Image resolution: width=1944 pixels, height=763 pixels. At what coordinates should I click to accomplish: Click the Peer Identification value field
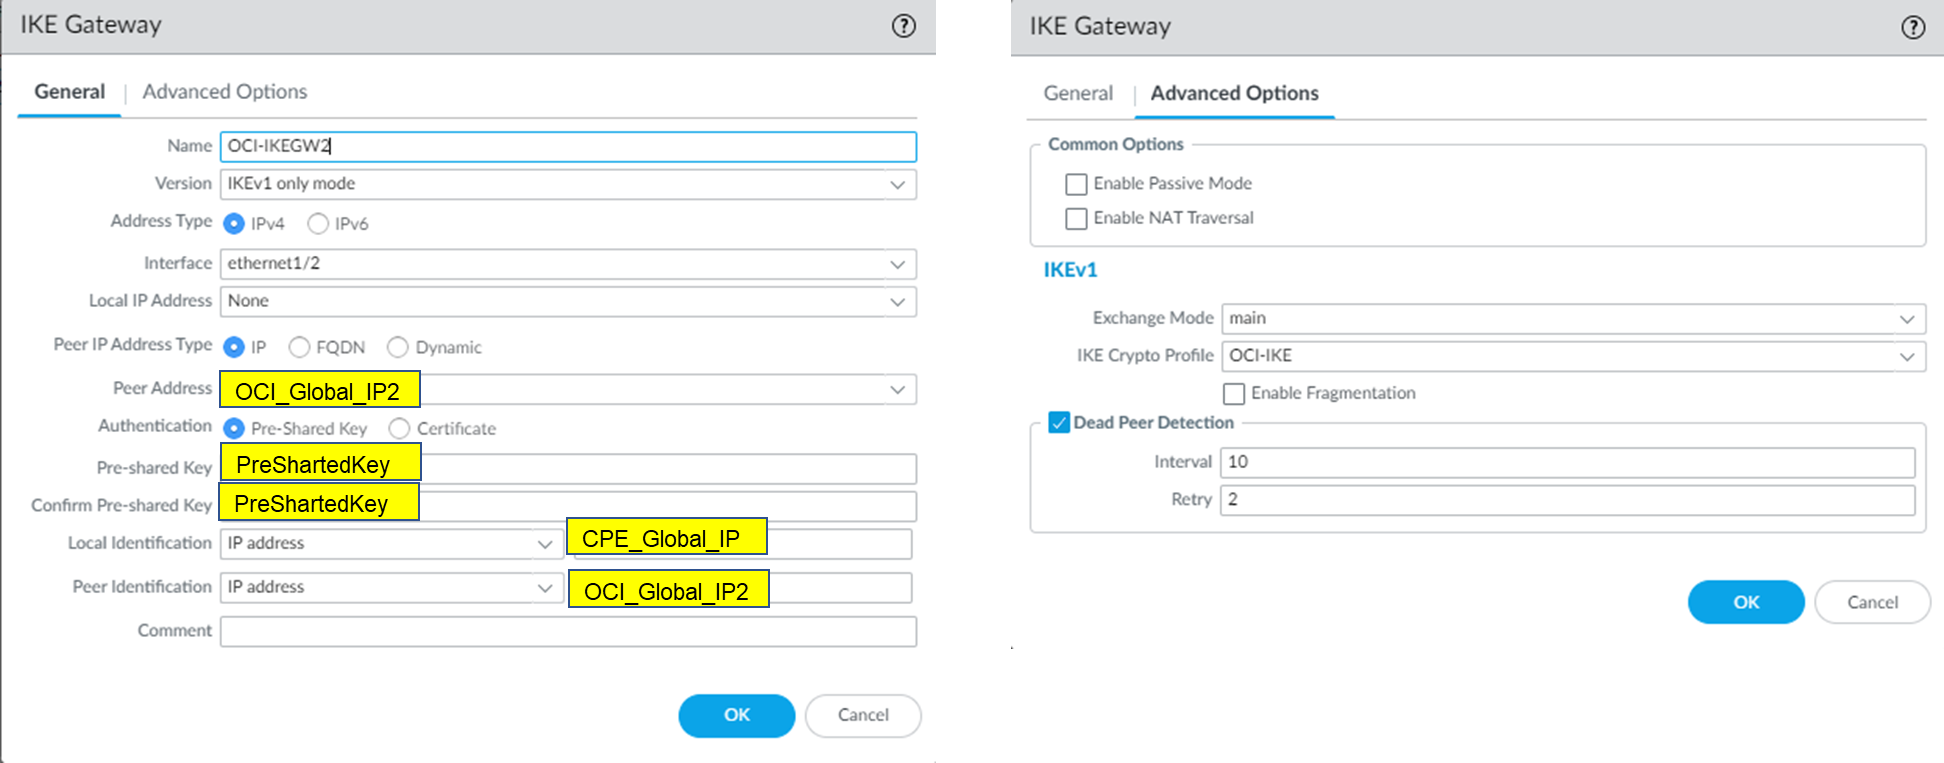tap(740, 588)
